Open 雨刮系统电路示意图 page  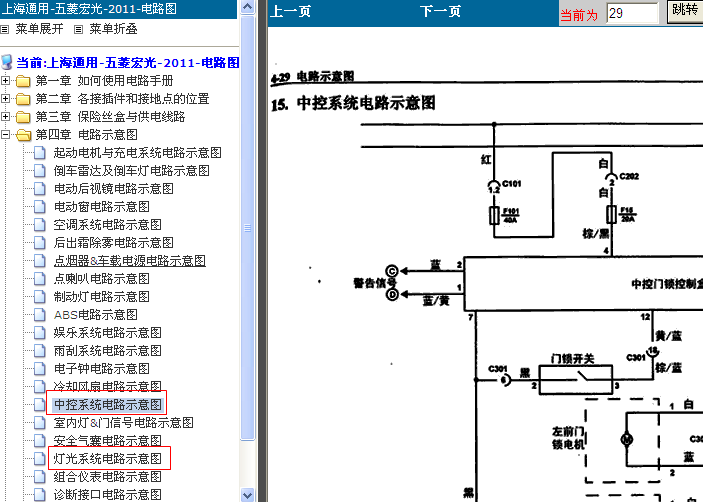pos(108,351)
